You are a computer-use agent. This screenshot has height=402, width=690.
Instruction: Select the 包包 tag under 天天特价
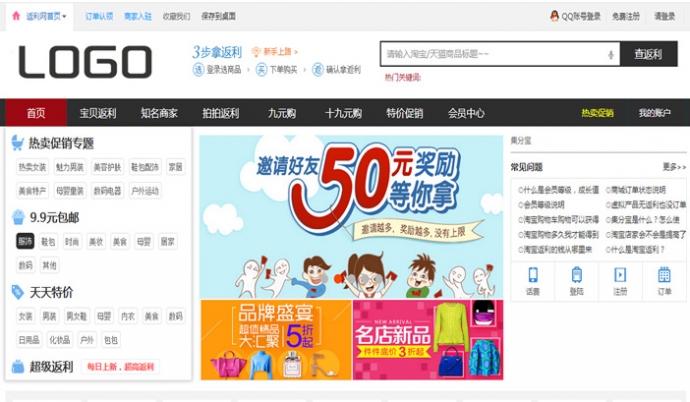[x=110, y=340]
